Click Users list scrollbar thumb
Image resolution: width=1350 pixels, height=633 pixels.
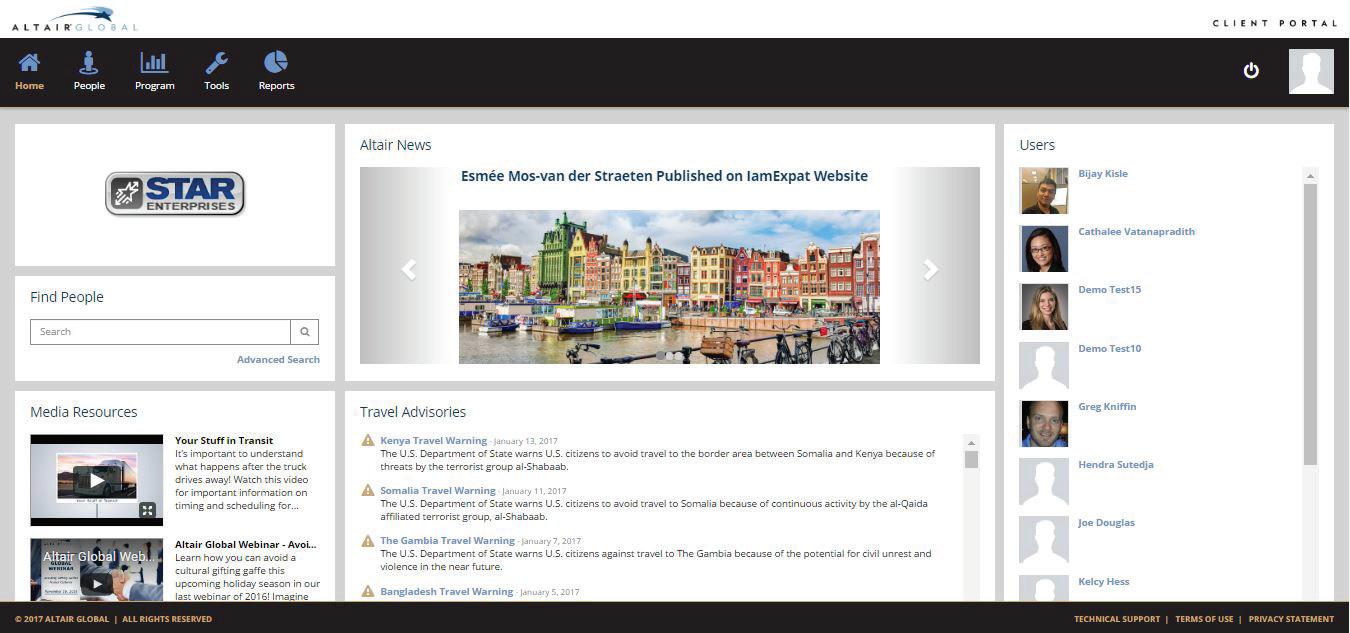tap(1310, 325)
